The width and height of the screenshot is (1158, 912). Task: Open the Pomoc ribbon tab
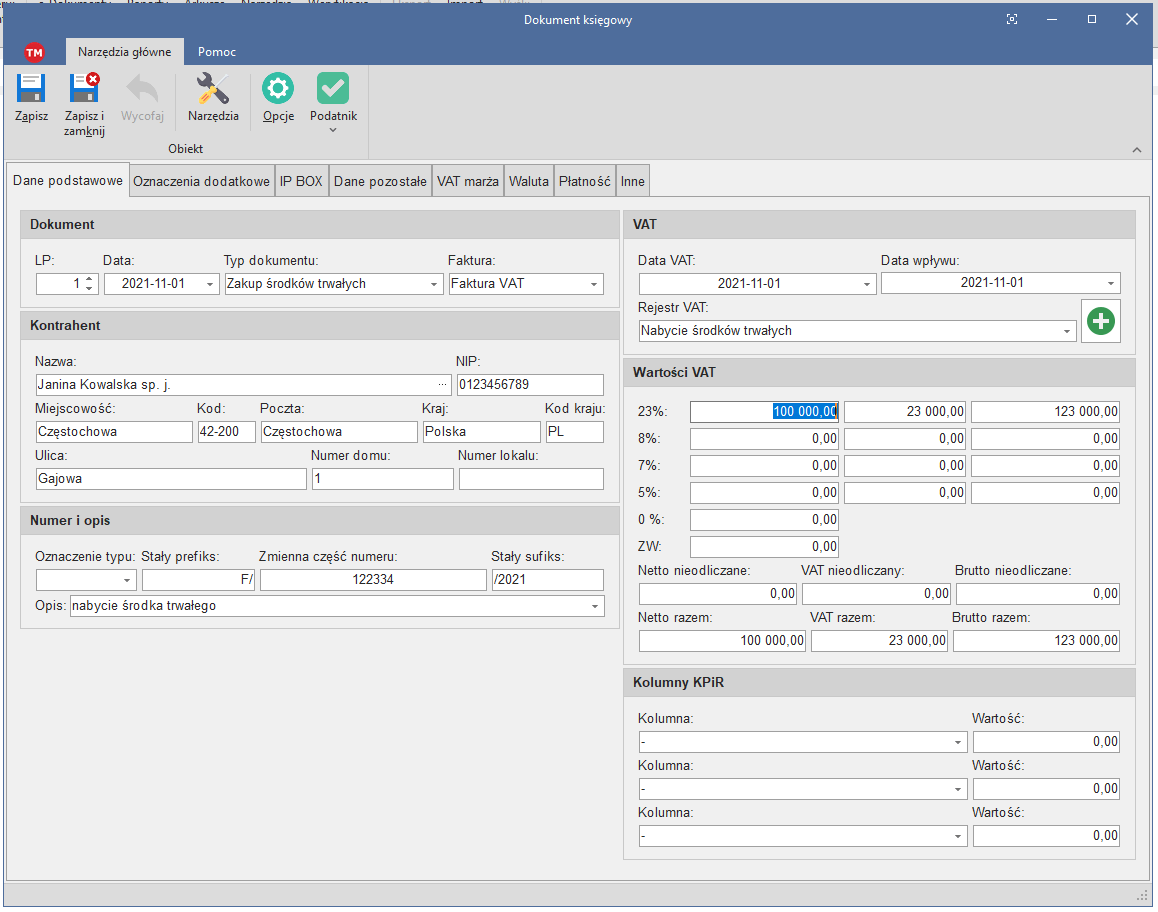click(216, 52)
